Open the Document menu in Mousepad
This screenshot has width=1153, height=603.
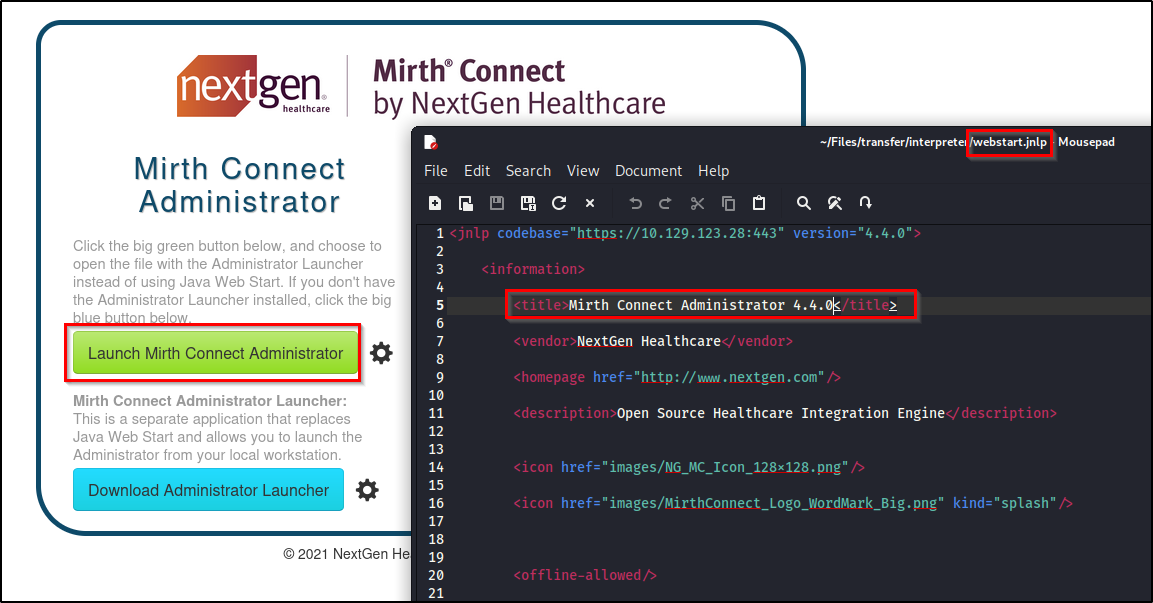[648, 171]
